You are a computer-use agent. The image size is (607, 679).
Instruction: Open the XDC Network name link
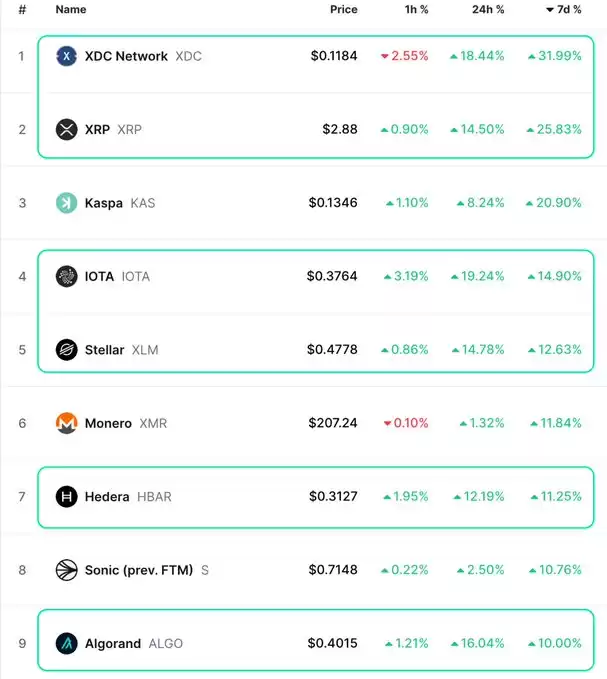pyautogui.click(x=126, y=56)
